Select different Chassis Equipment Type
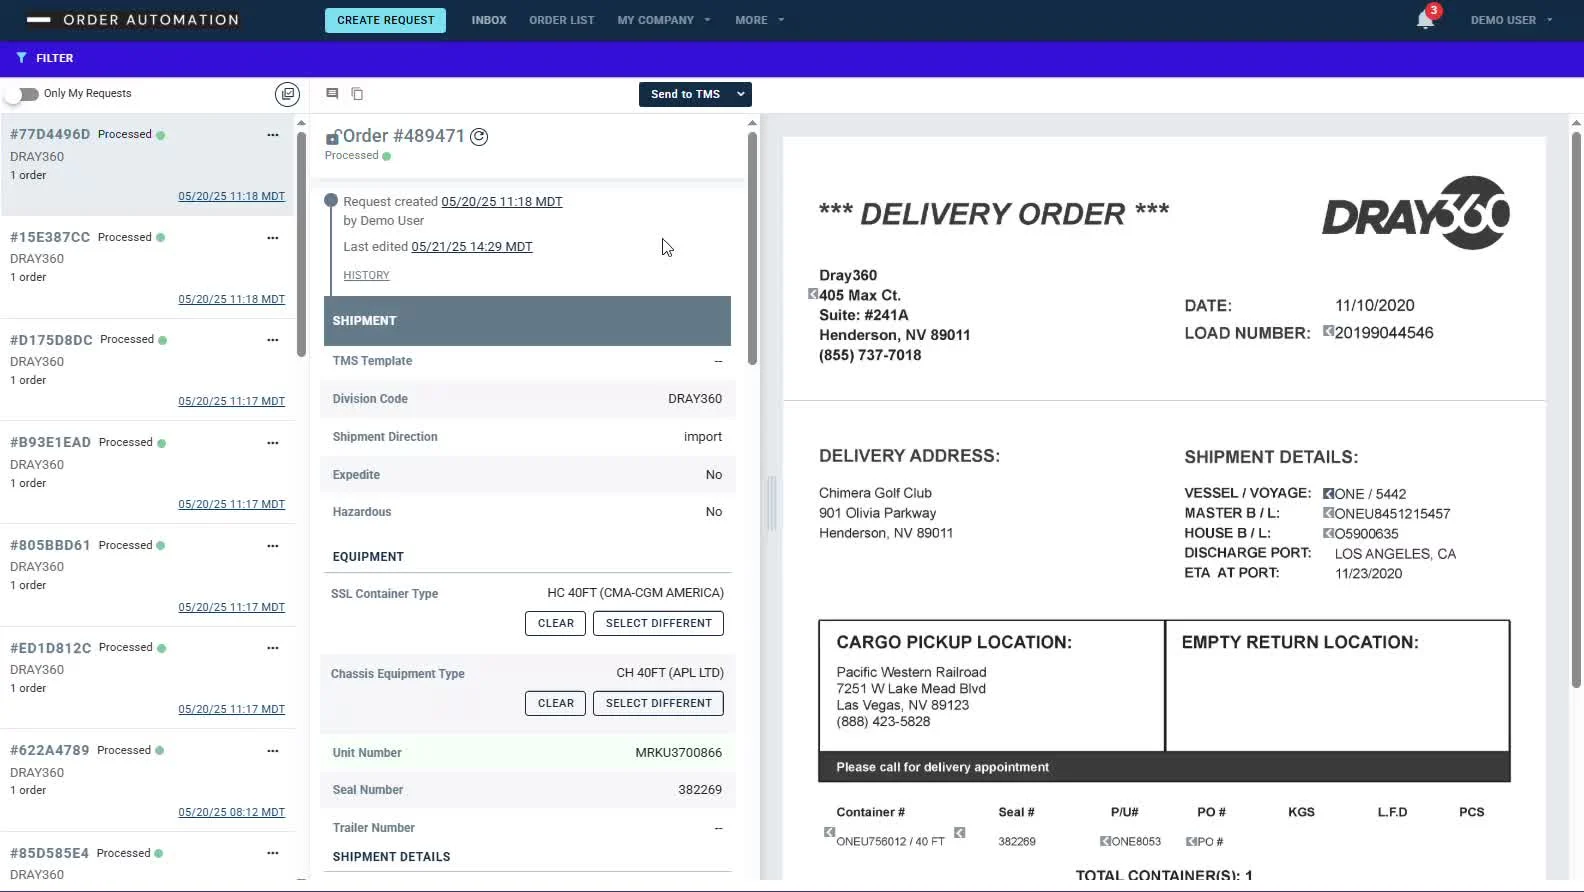 [658, 703]
